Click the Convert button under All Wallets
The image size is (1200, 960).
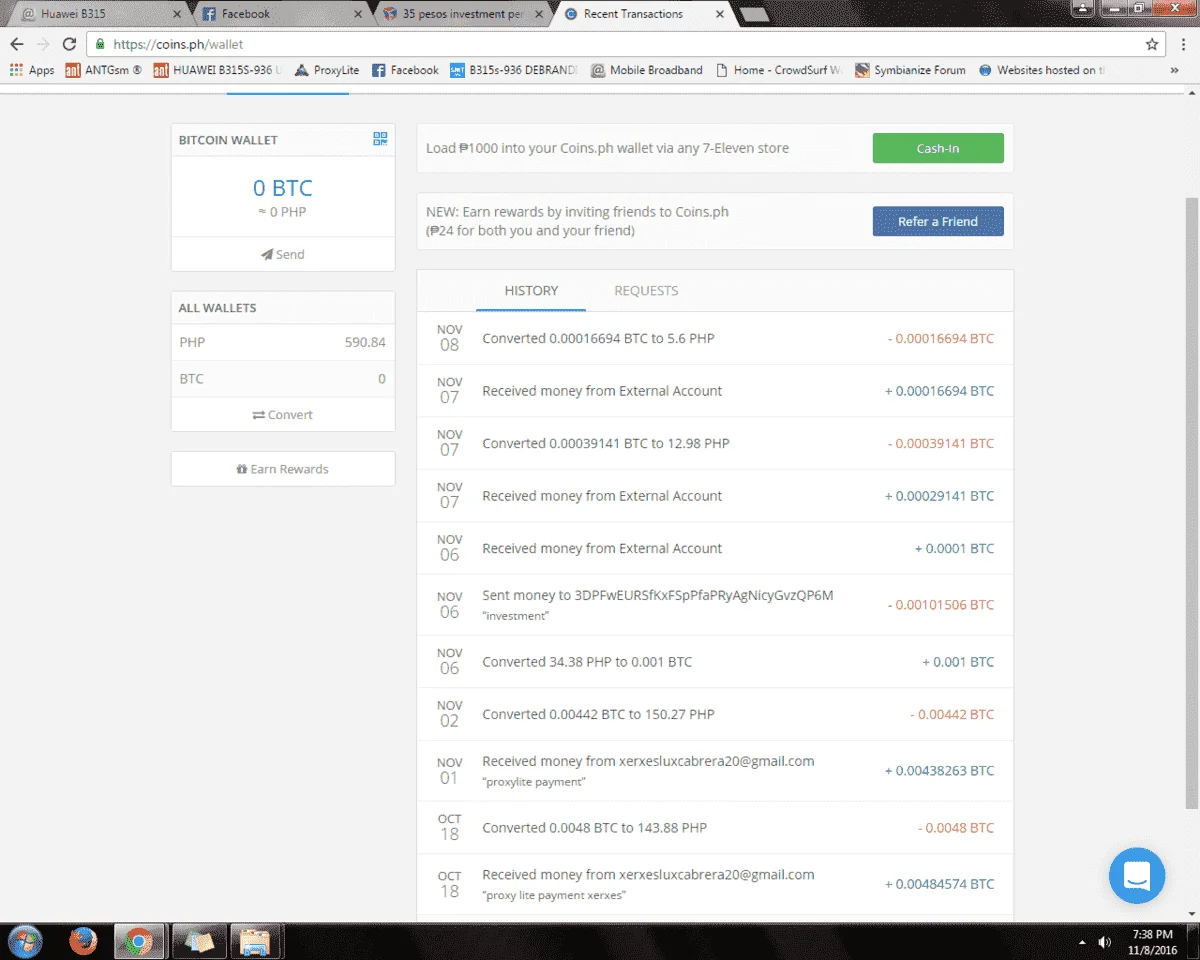283,414
